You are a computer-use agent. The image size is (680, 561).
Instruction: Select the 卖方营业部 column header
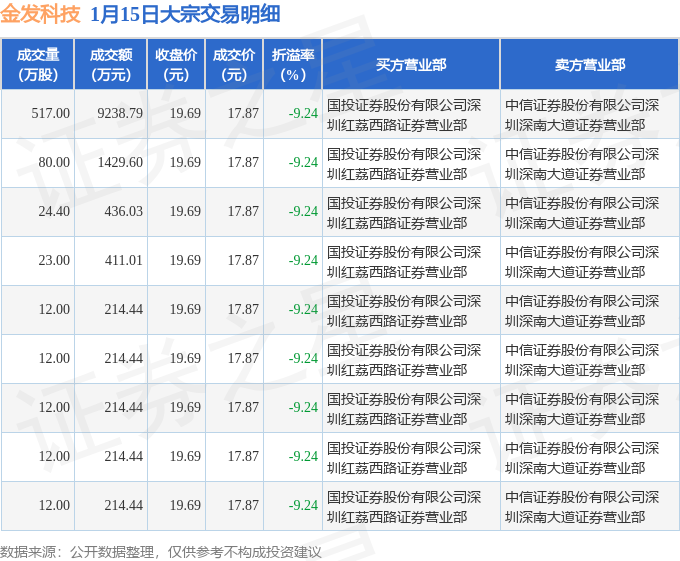(590, 65)
